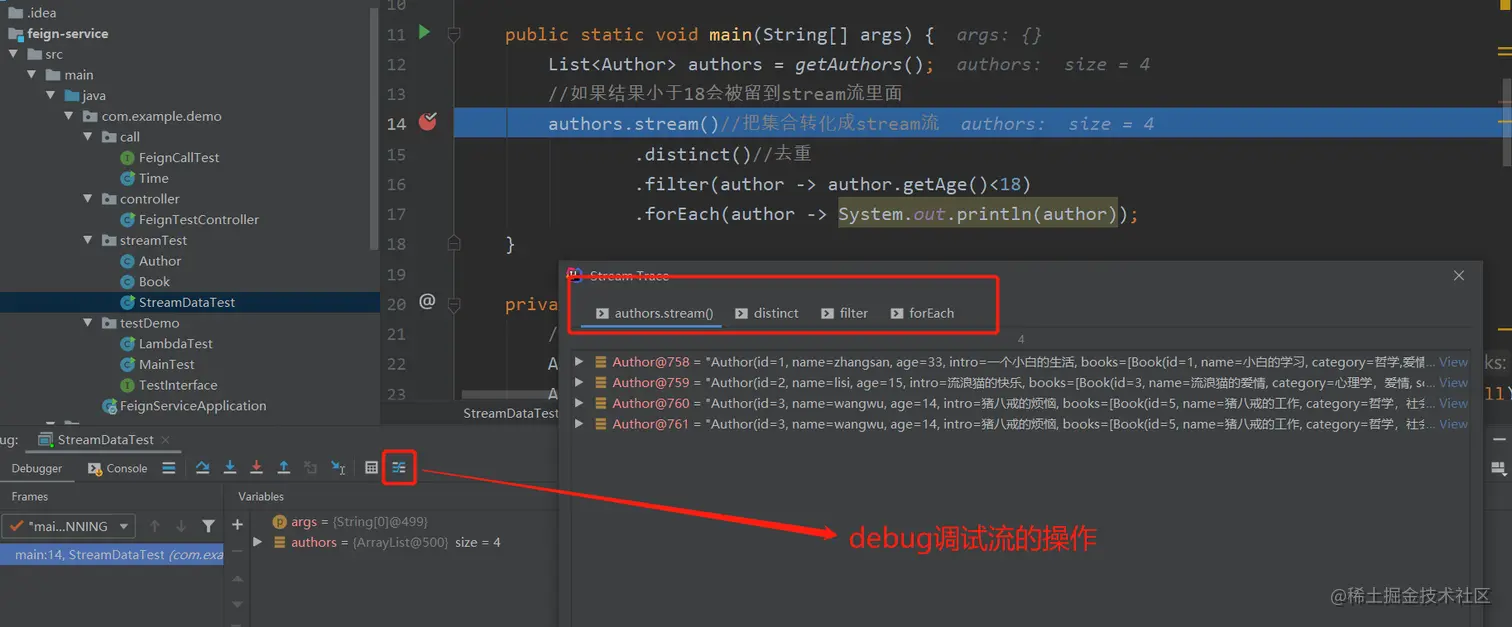Screen dimensions: 1512x627
Task: Open the Book class file
Action: (154, 281)
